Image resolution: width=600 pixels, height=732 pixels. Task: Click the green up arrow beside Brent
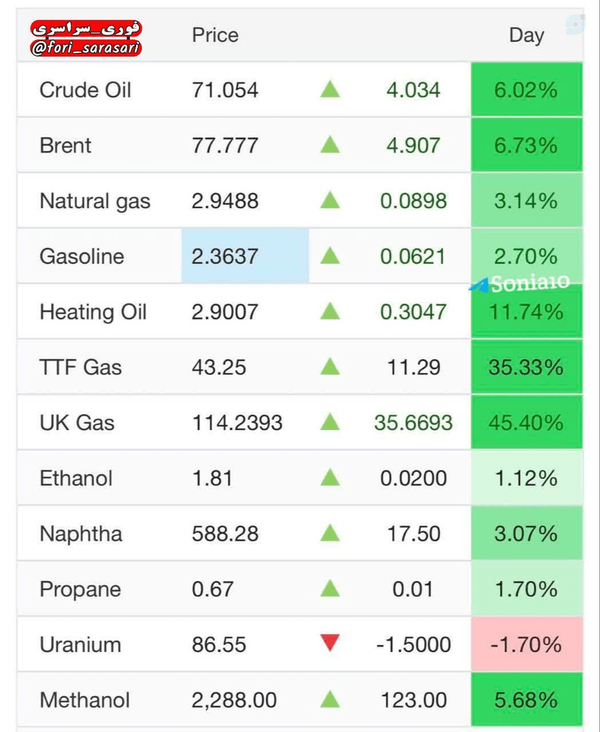[330, 145]
